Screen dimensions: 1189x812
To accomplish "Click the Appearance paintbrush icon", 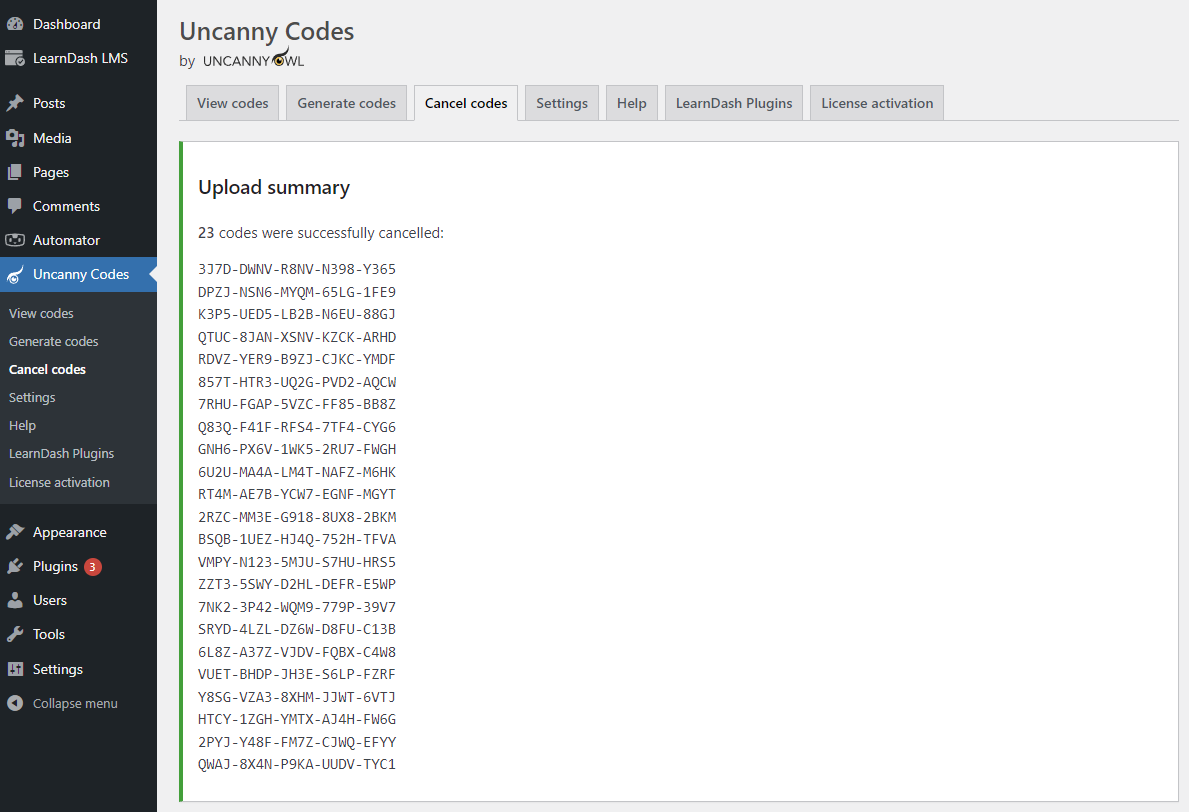I will [x=15, y=532].
